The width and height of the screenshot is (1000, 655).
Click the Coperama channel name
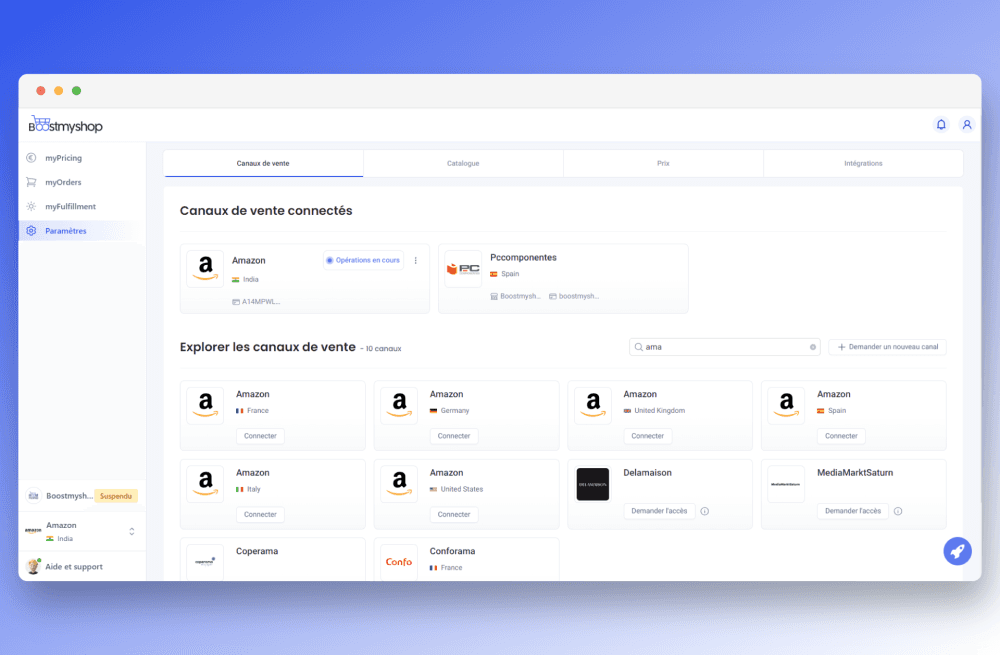pos(257,551)
